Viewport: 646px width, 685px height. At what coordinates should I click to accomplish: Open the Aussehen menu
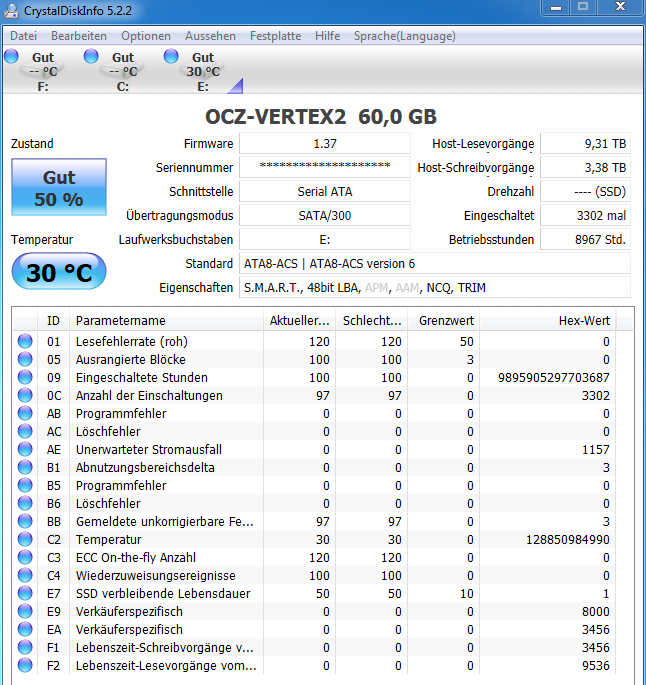[x=210, y=36]
